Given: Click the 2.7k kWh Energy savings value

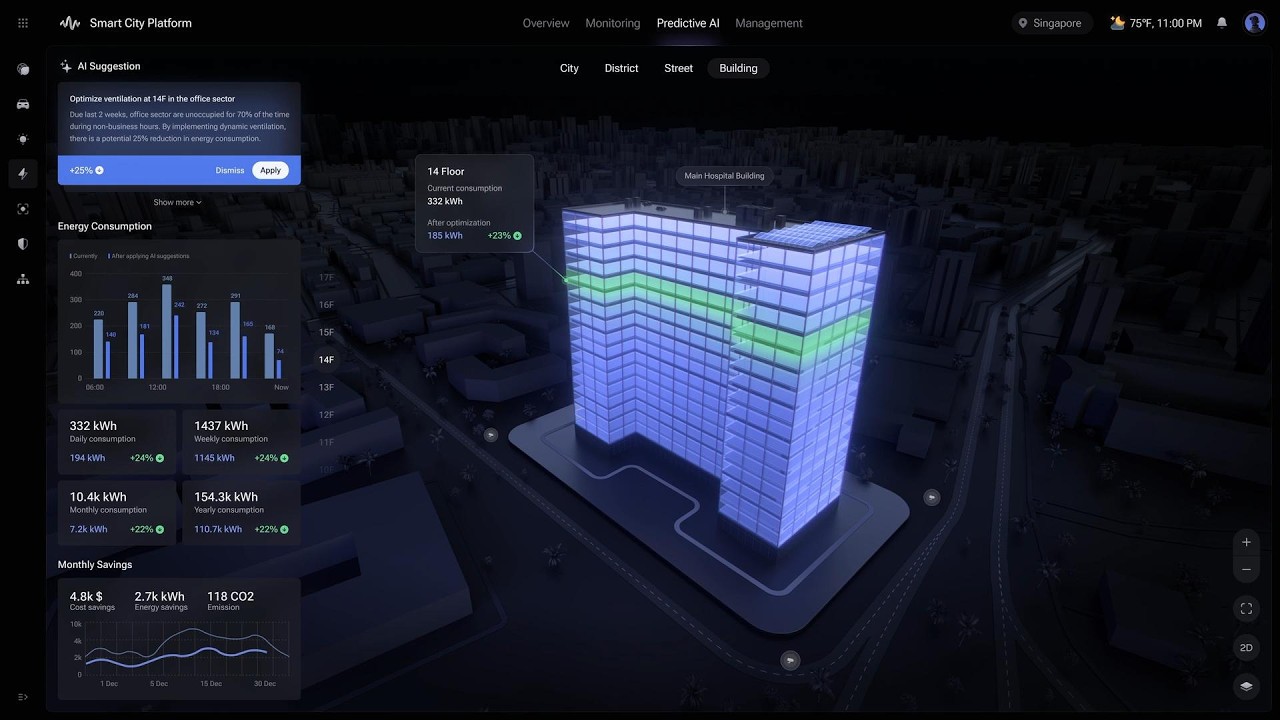Looking at the screenshot, I should (x=160, y=597).
